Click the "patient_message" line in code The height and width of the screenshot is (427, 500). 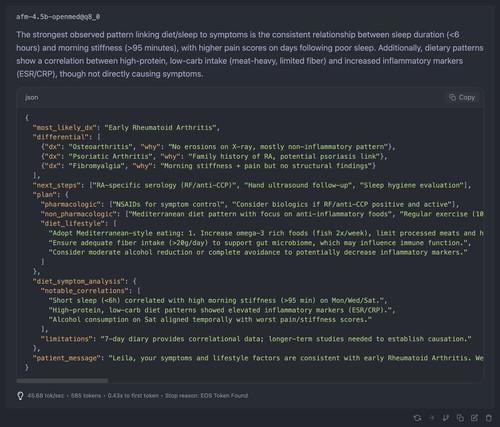coord(258,358)
